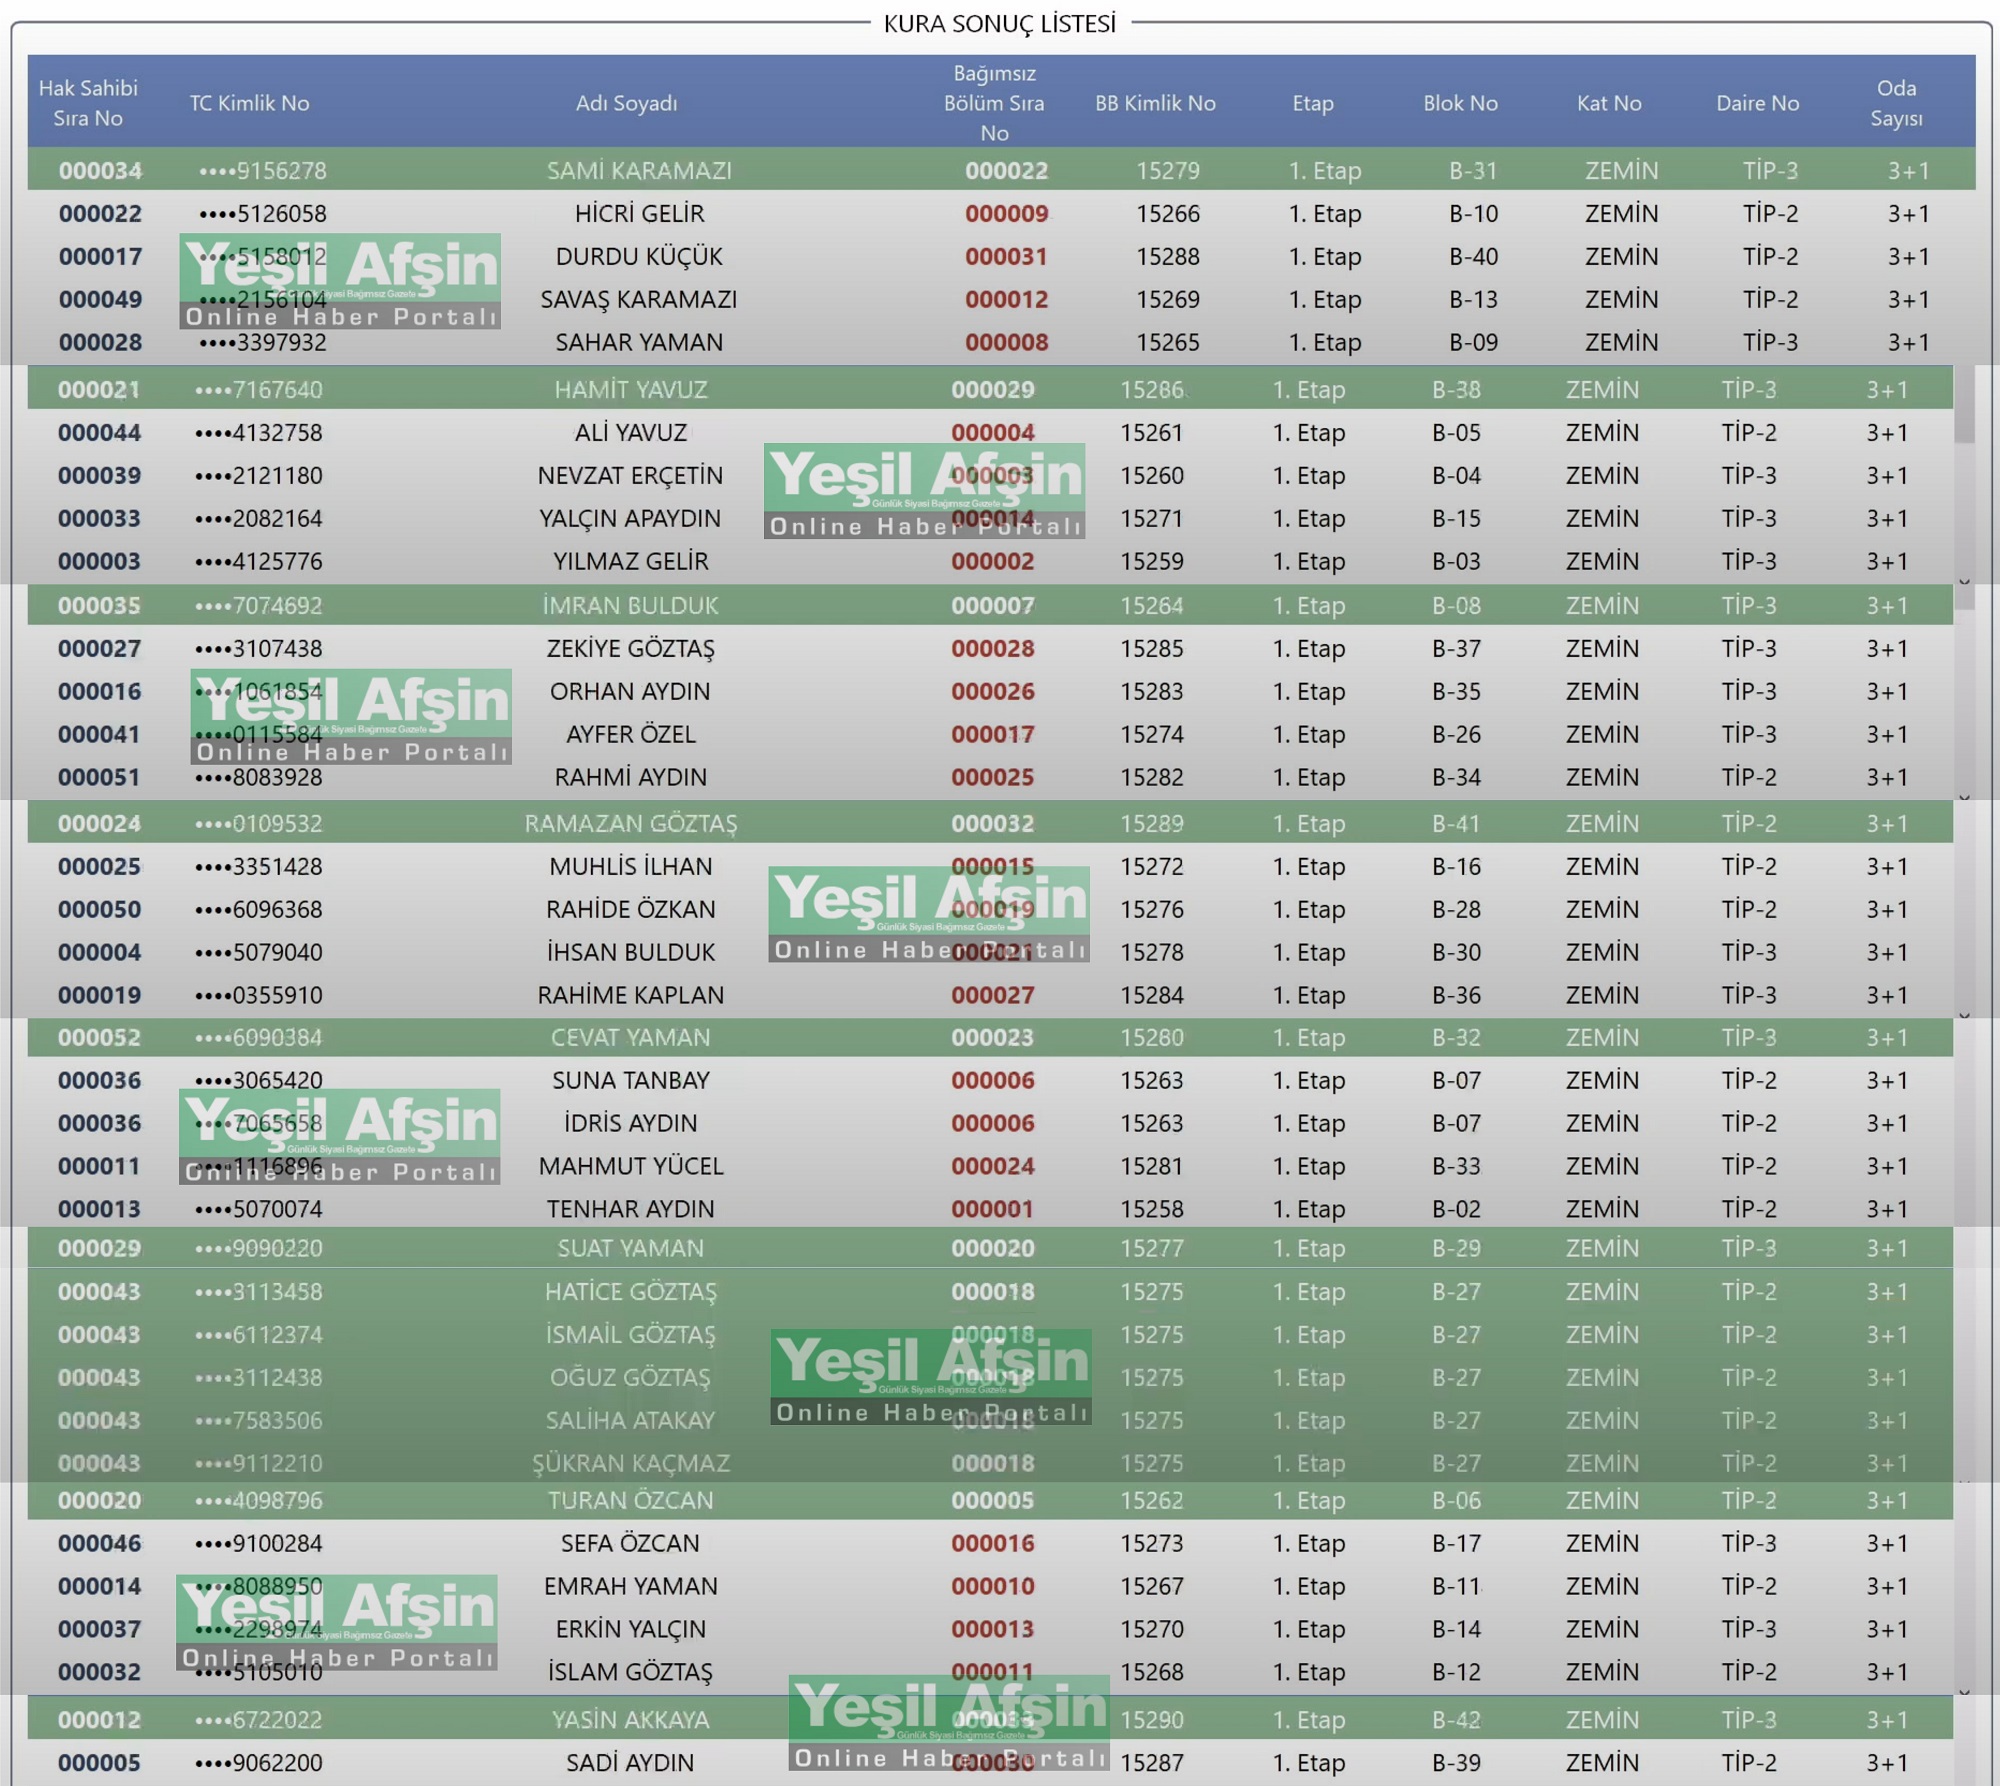2000x1786 pixels.
Task: Click block number B-10 in HİCRİ GELİR row
Action: [x=1473, y=213]
